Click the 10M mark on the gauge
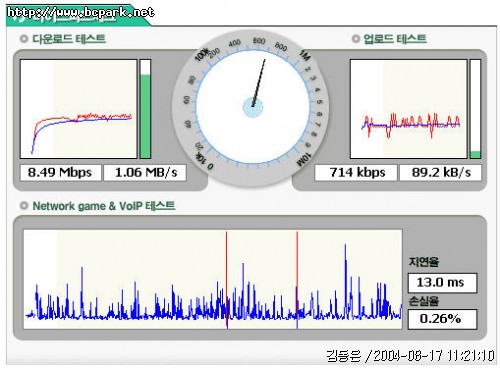 304,159
